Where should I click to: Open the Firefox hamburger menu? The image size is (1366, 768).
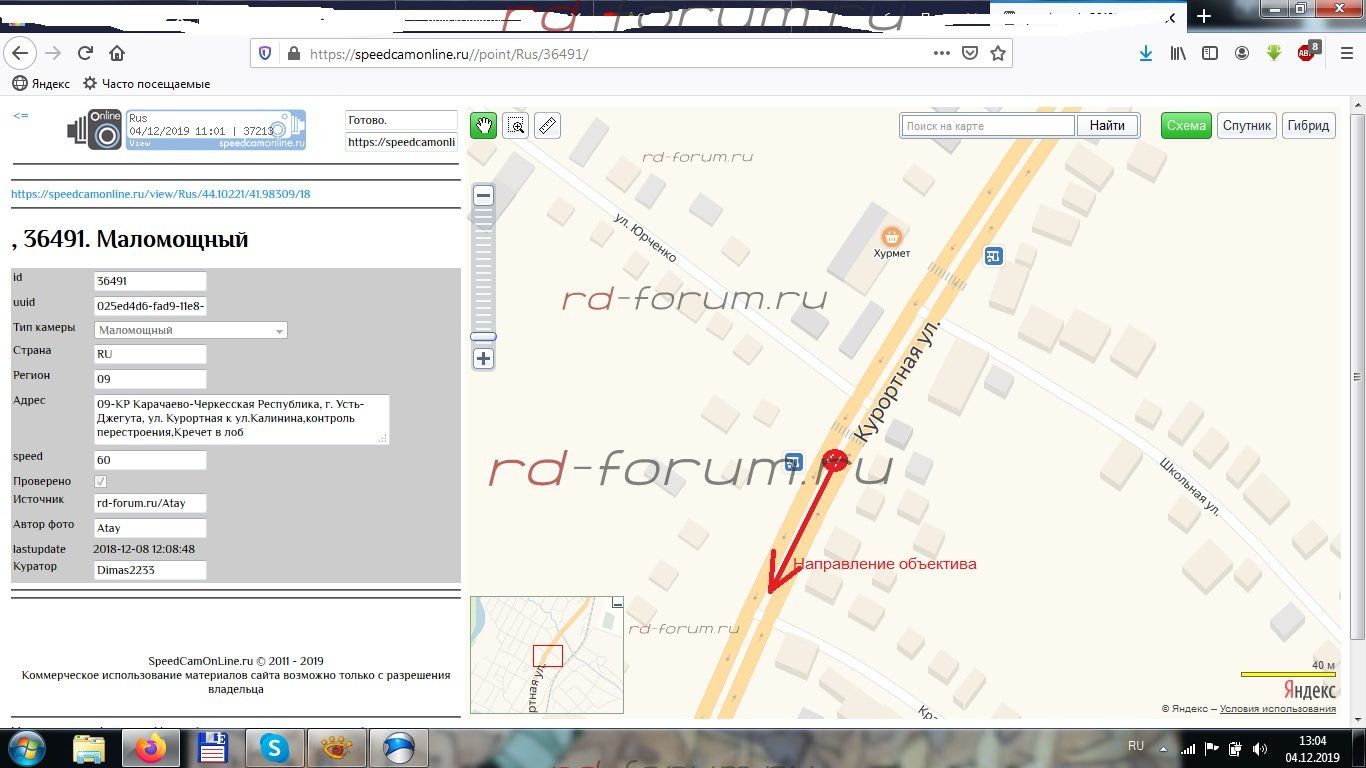[x=1345, y=54]
